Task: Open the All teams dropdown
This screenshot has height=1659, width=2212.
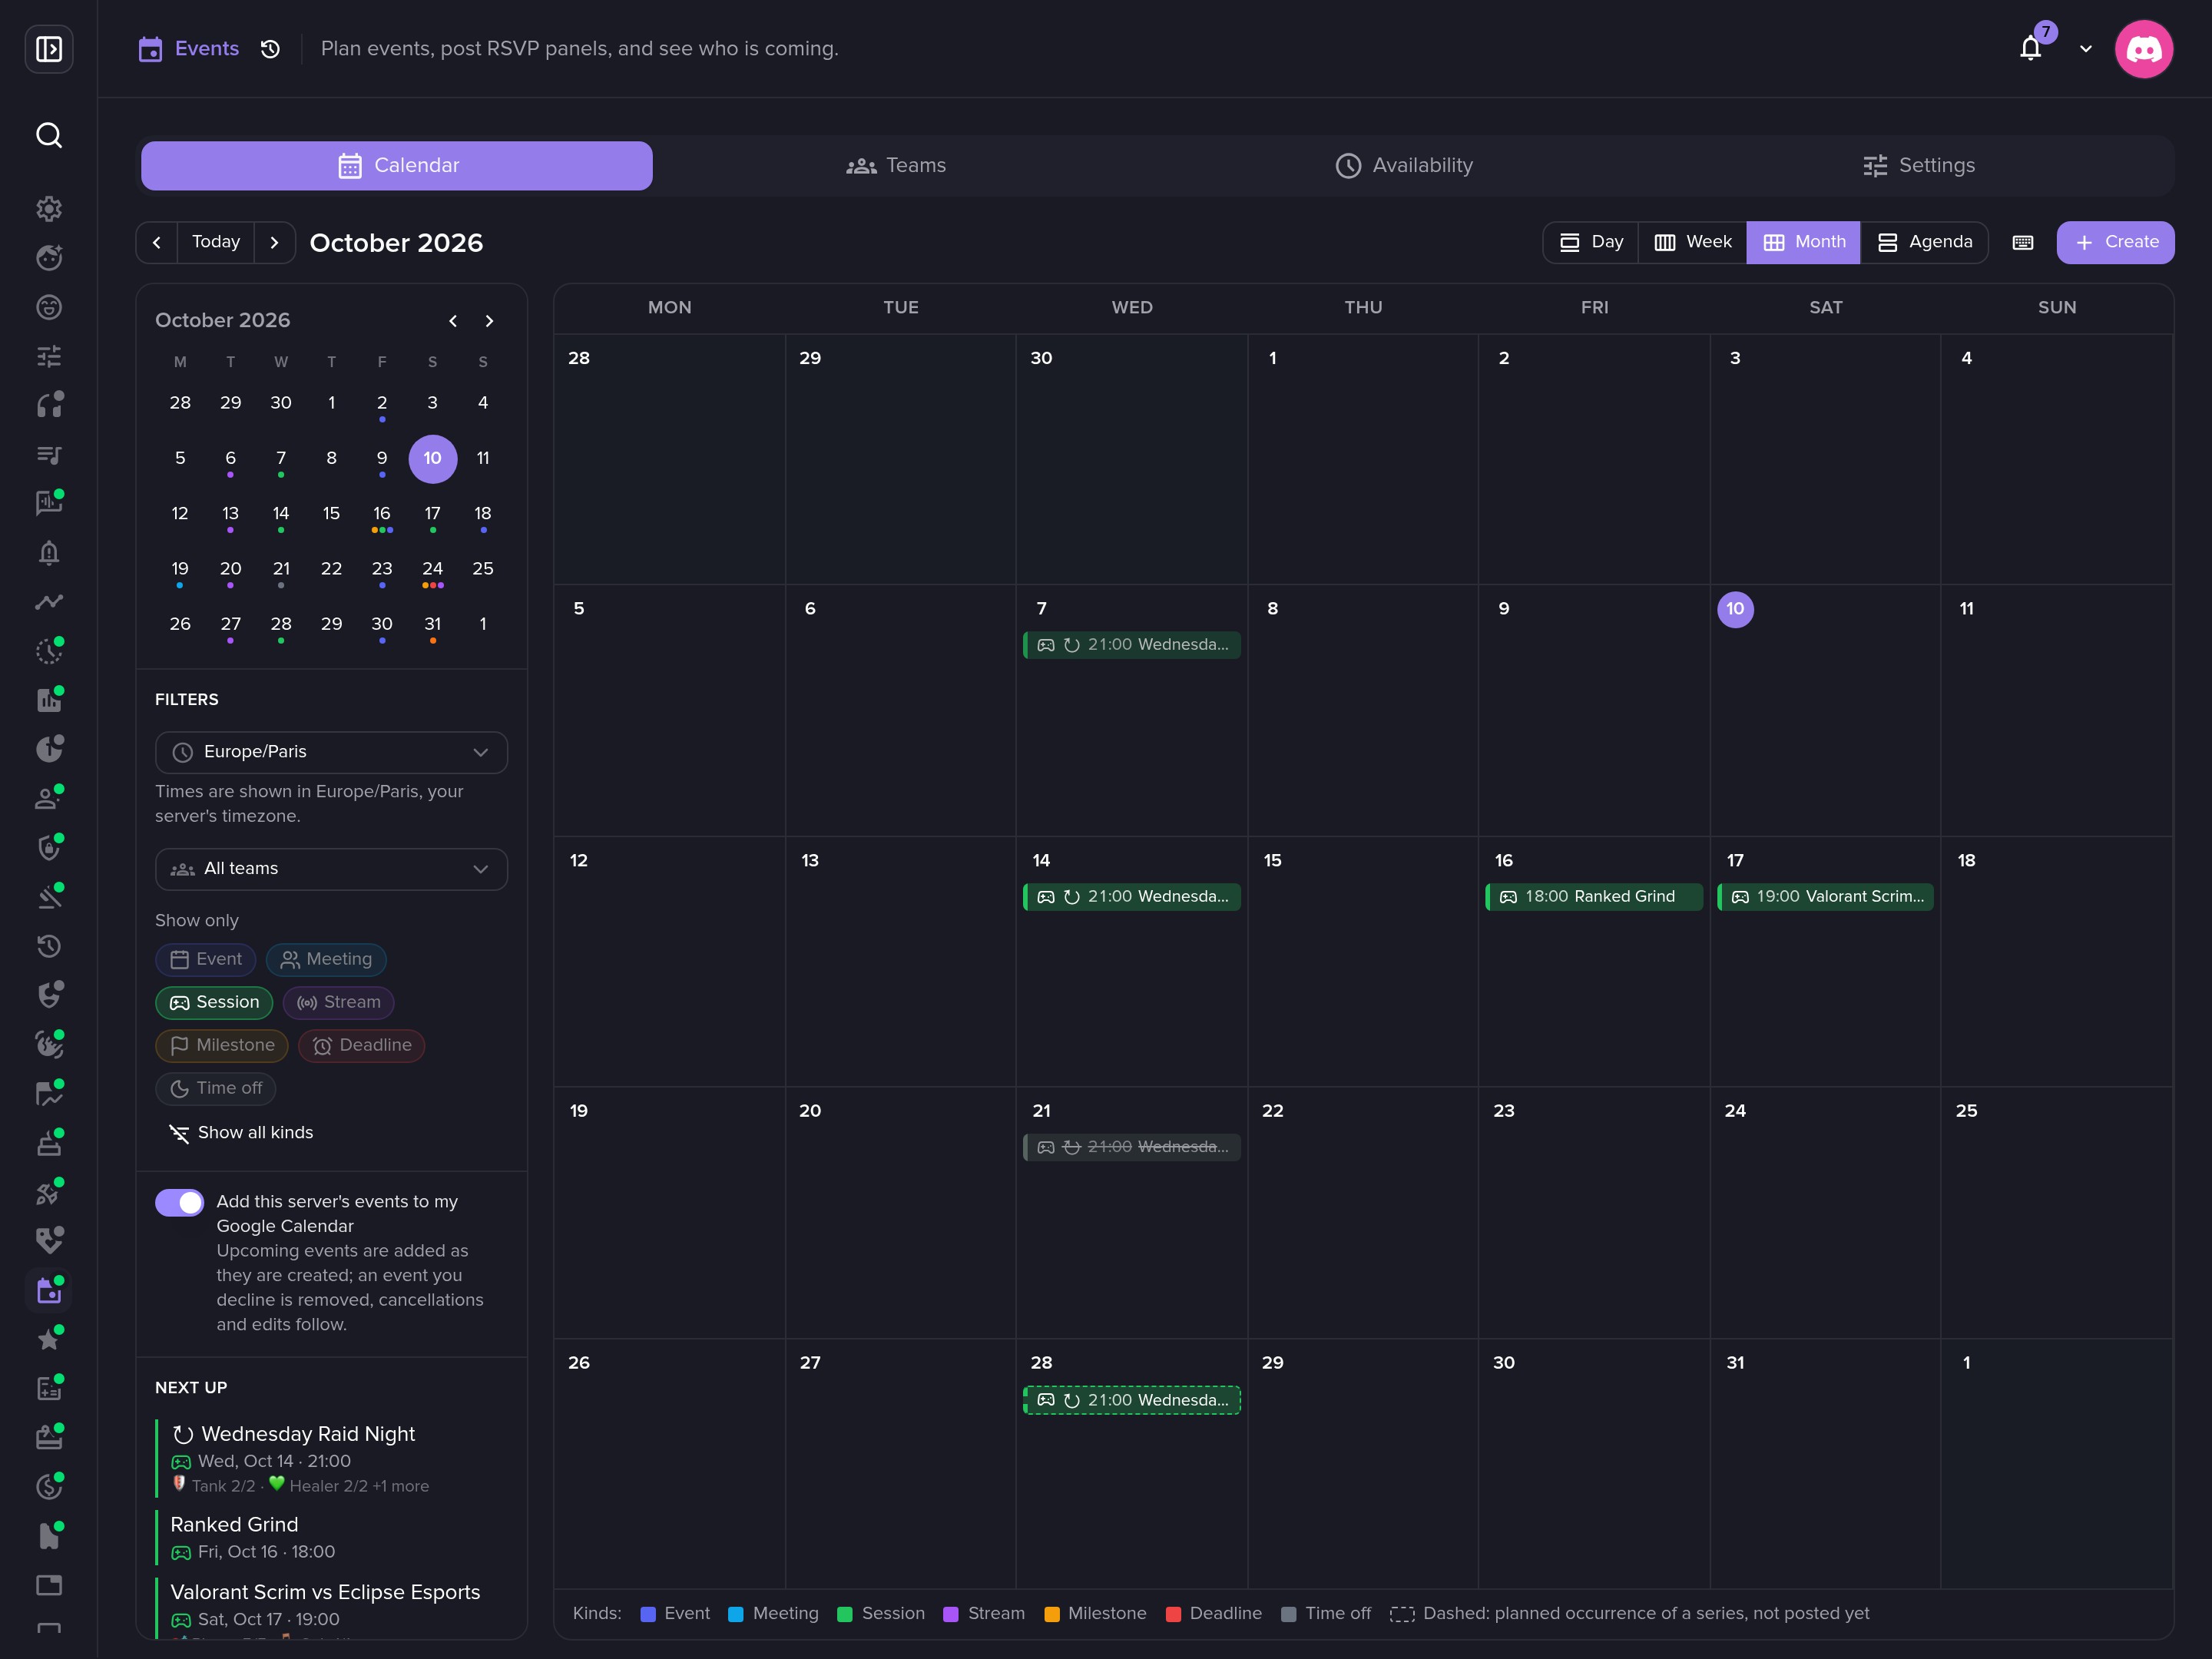Action: coord(331,870)
